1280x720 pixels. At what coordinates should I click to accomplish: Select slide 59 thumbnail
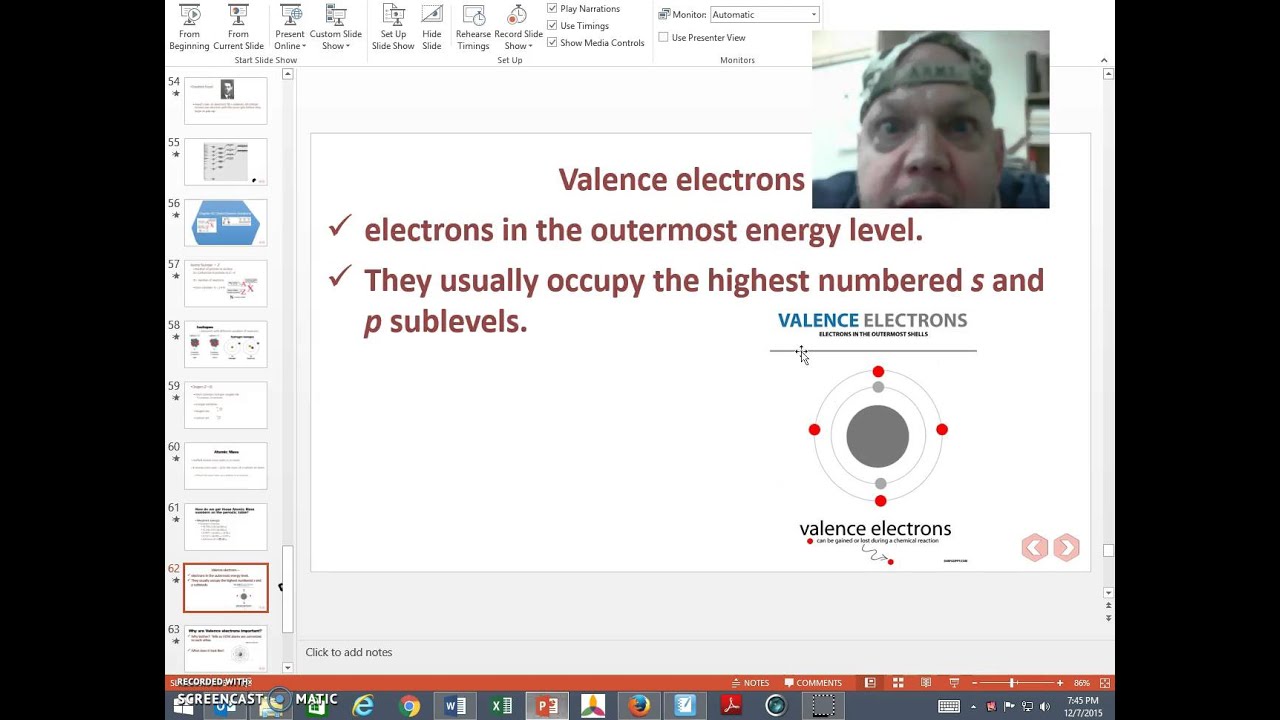[226, 405]
